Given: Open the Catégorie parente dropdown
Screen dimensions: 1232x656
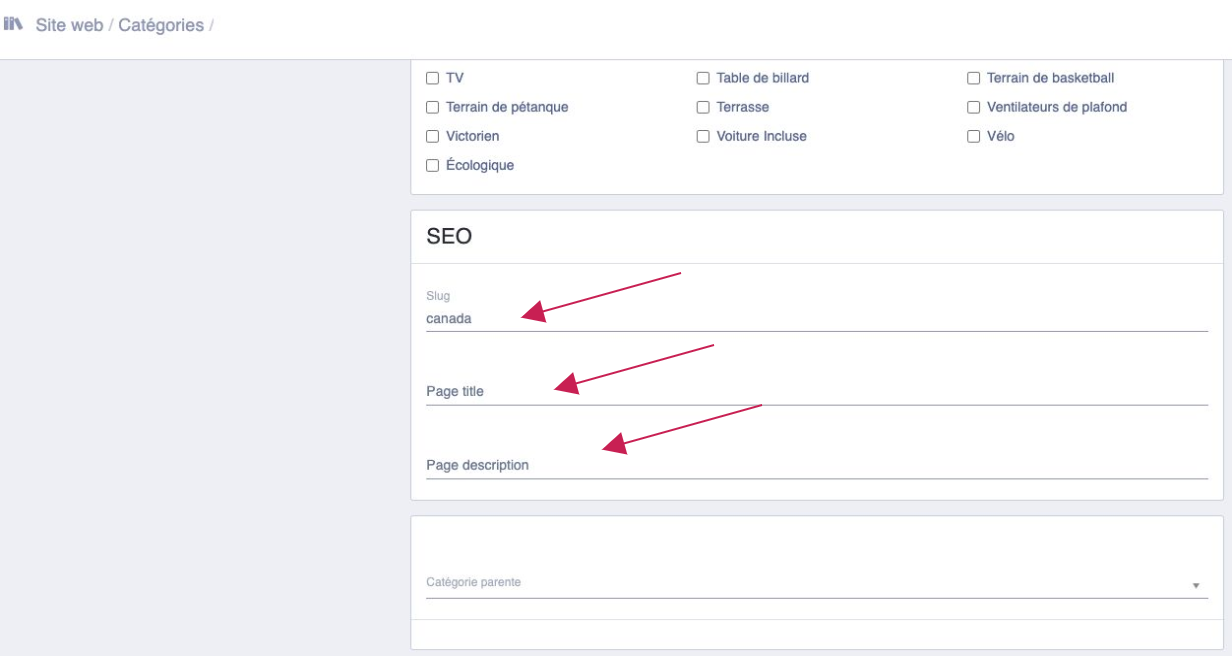Looking at the screenshot, I should [x=817, y=583].
